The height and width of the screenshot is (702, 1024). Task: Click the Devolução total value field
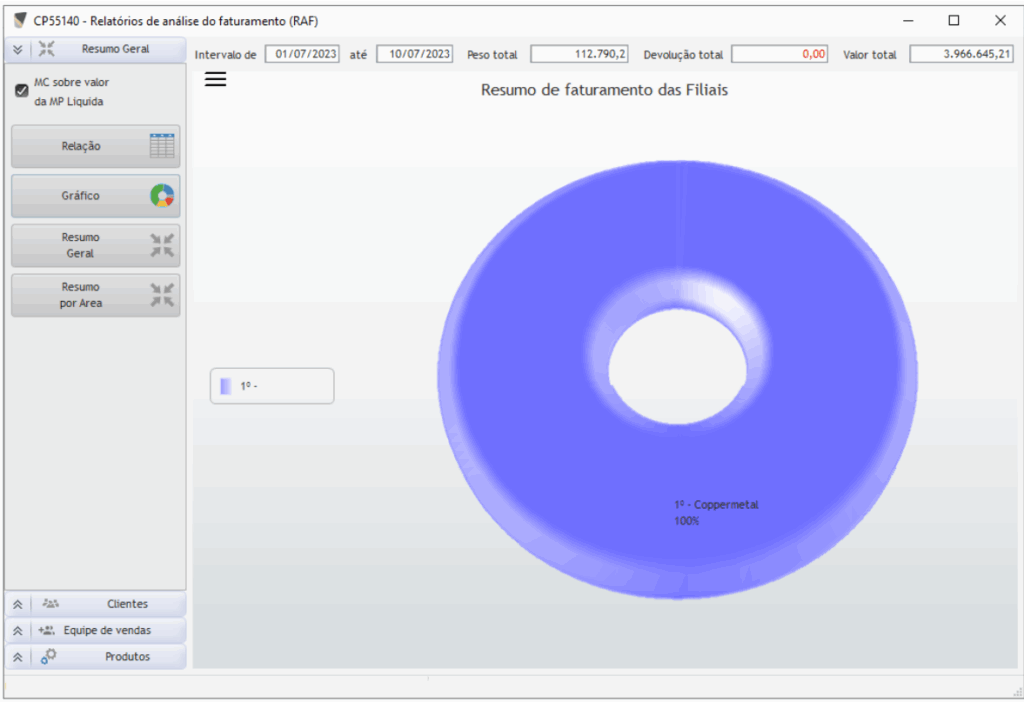coord(780,54)
